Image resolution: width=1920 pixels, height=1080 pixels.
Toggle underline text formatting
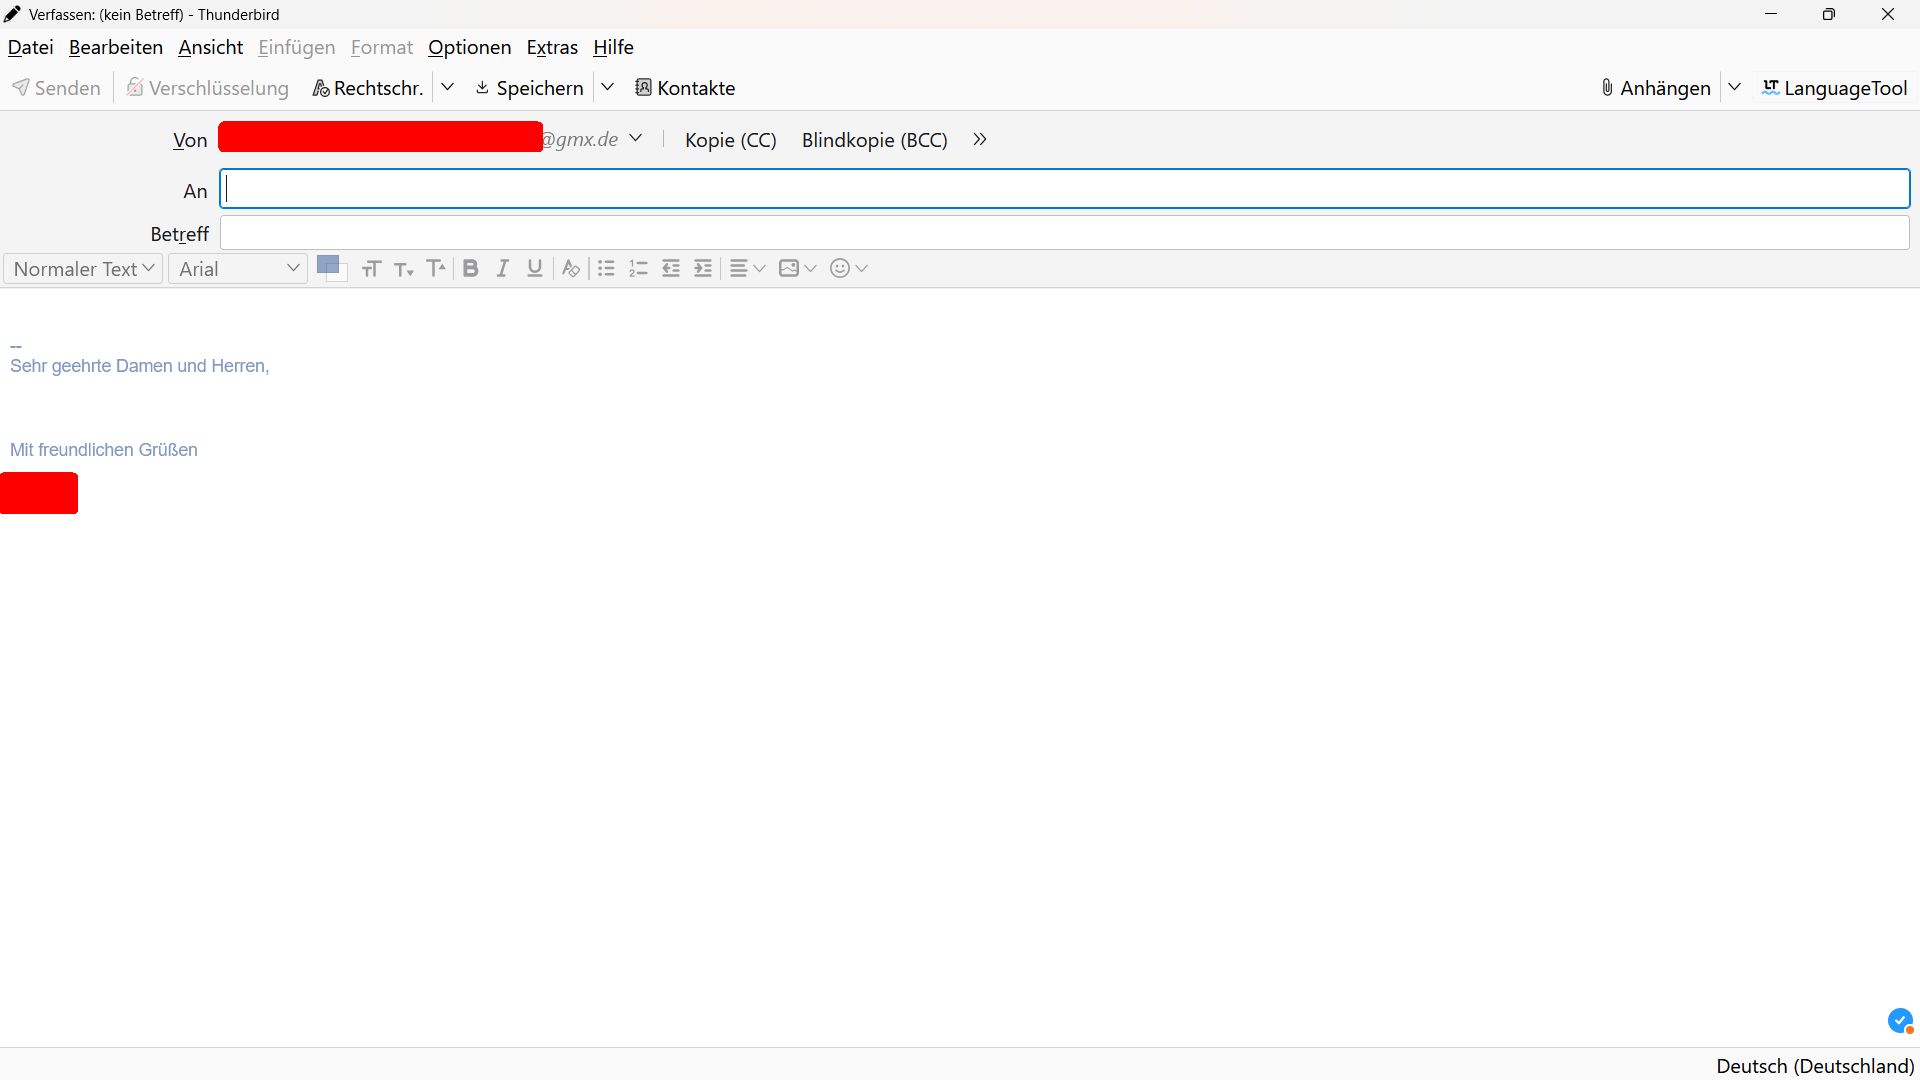535,268
